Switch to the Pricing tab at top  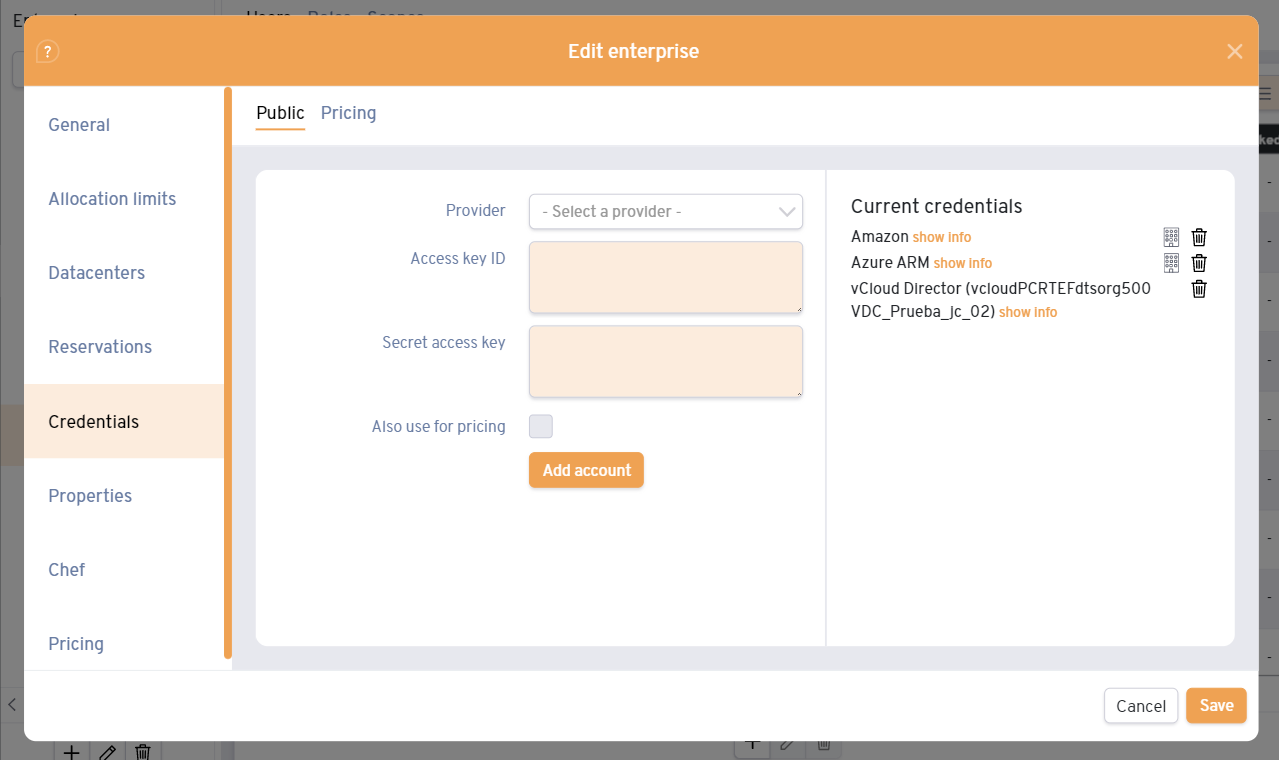point(348,113)
